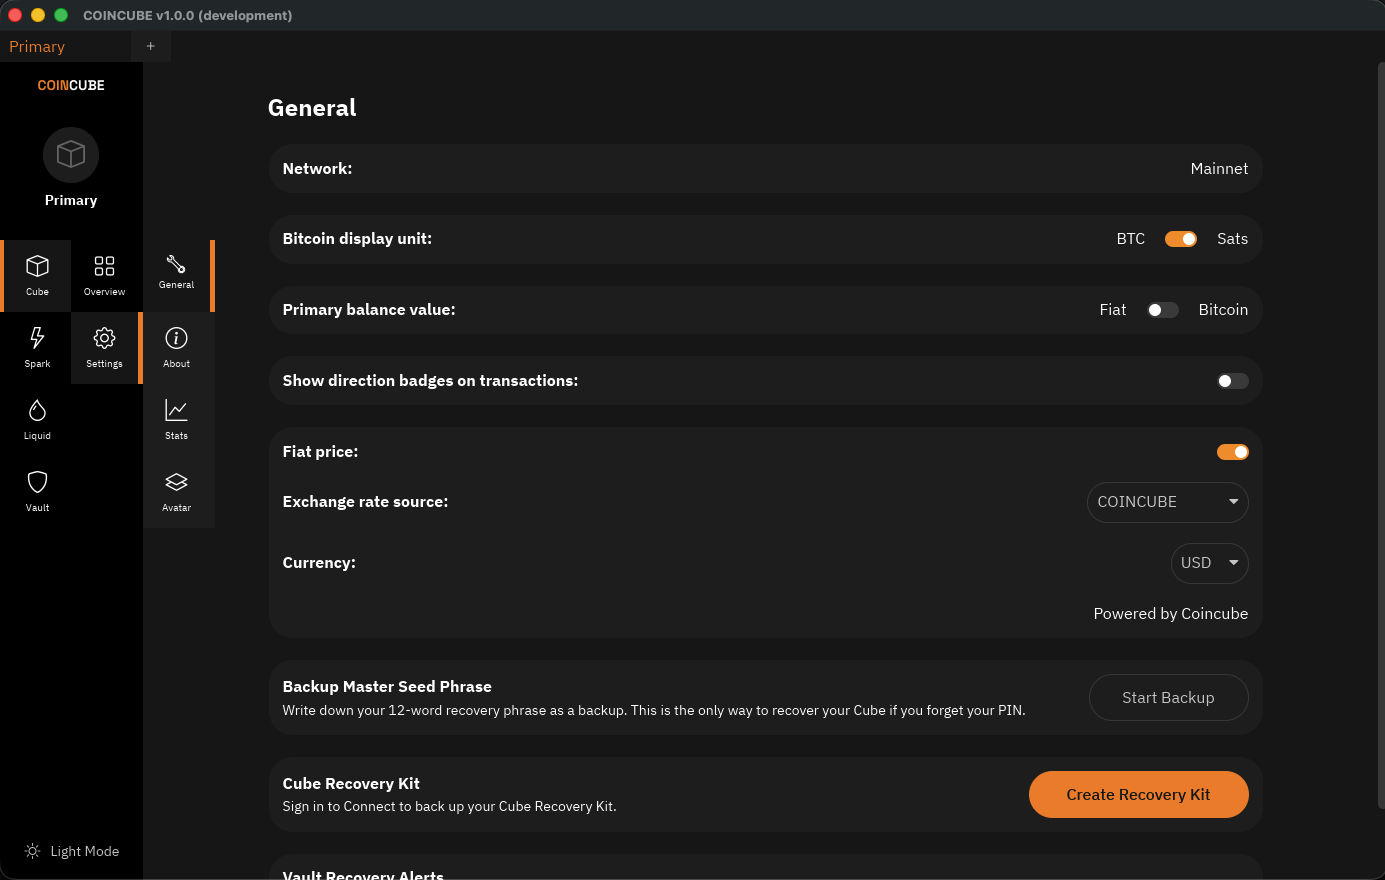
Task: Click the Backup Master Seed Phrase heading
Action: click(387, 687)
